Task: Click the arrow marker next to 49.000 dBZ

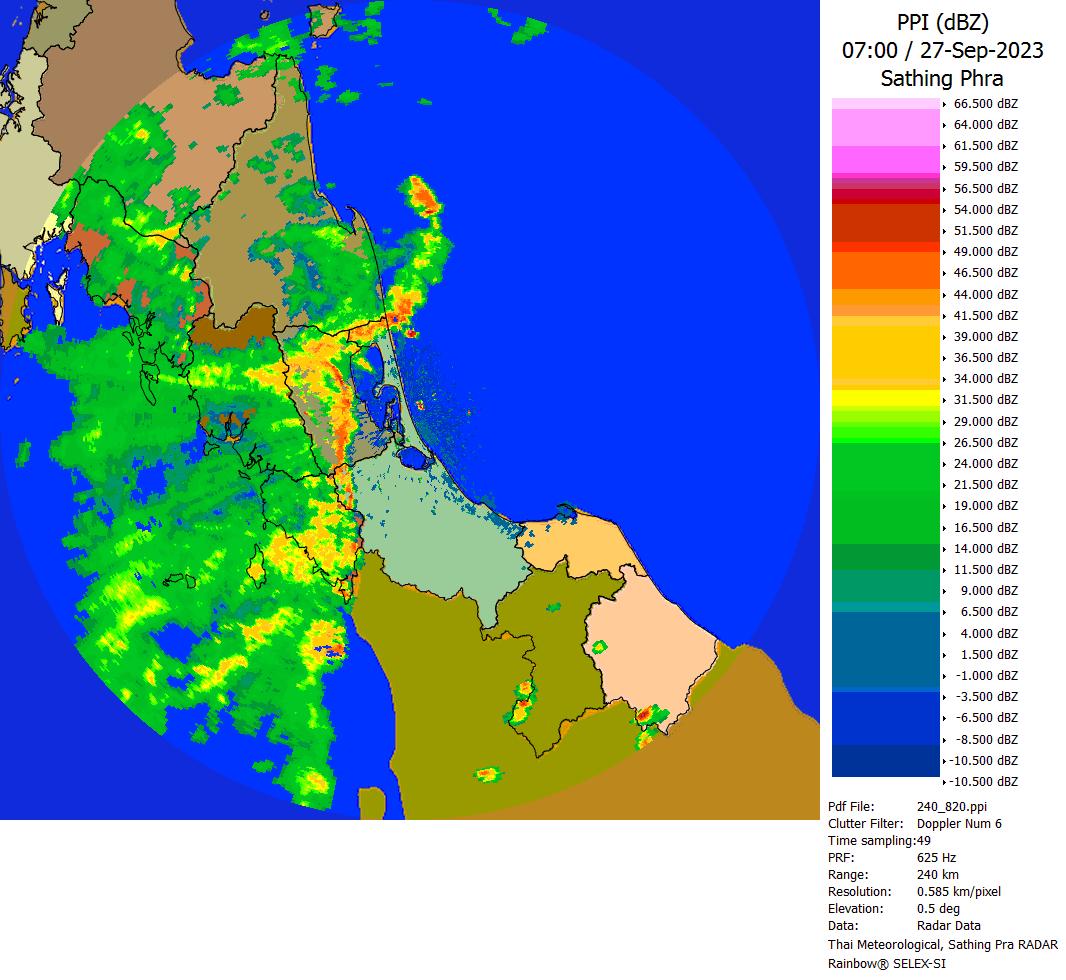Action: [945, 252]
